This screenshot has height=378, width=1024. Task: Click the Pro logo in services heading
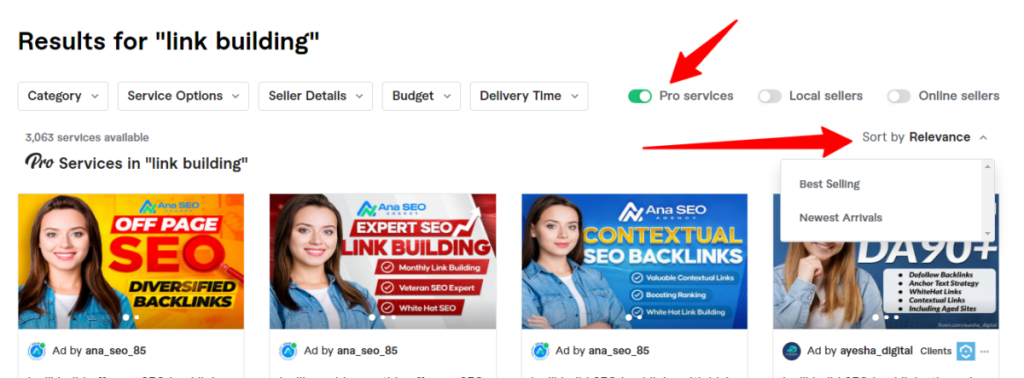39,161
